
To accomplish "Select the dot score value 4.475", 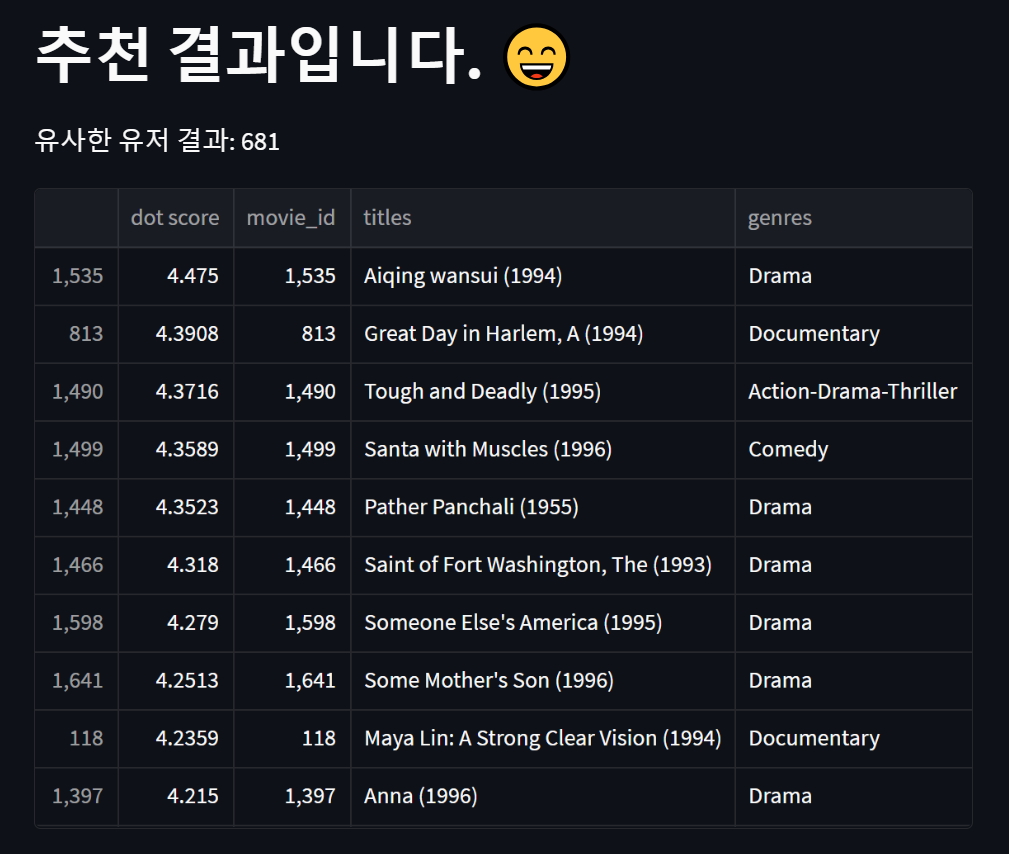I will (176, 276).
